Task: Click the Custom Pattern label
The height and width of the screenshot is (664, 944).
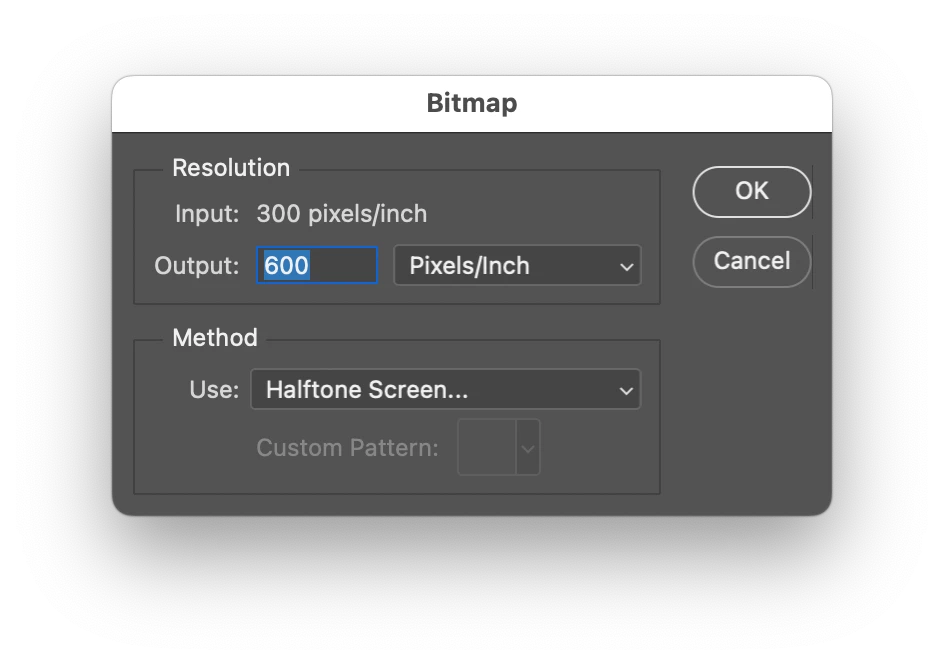Action: click(347, 448)
